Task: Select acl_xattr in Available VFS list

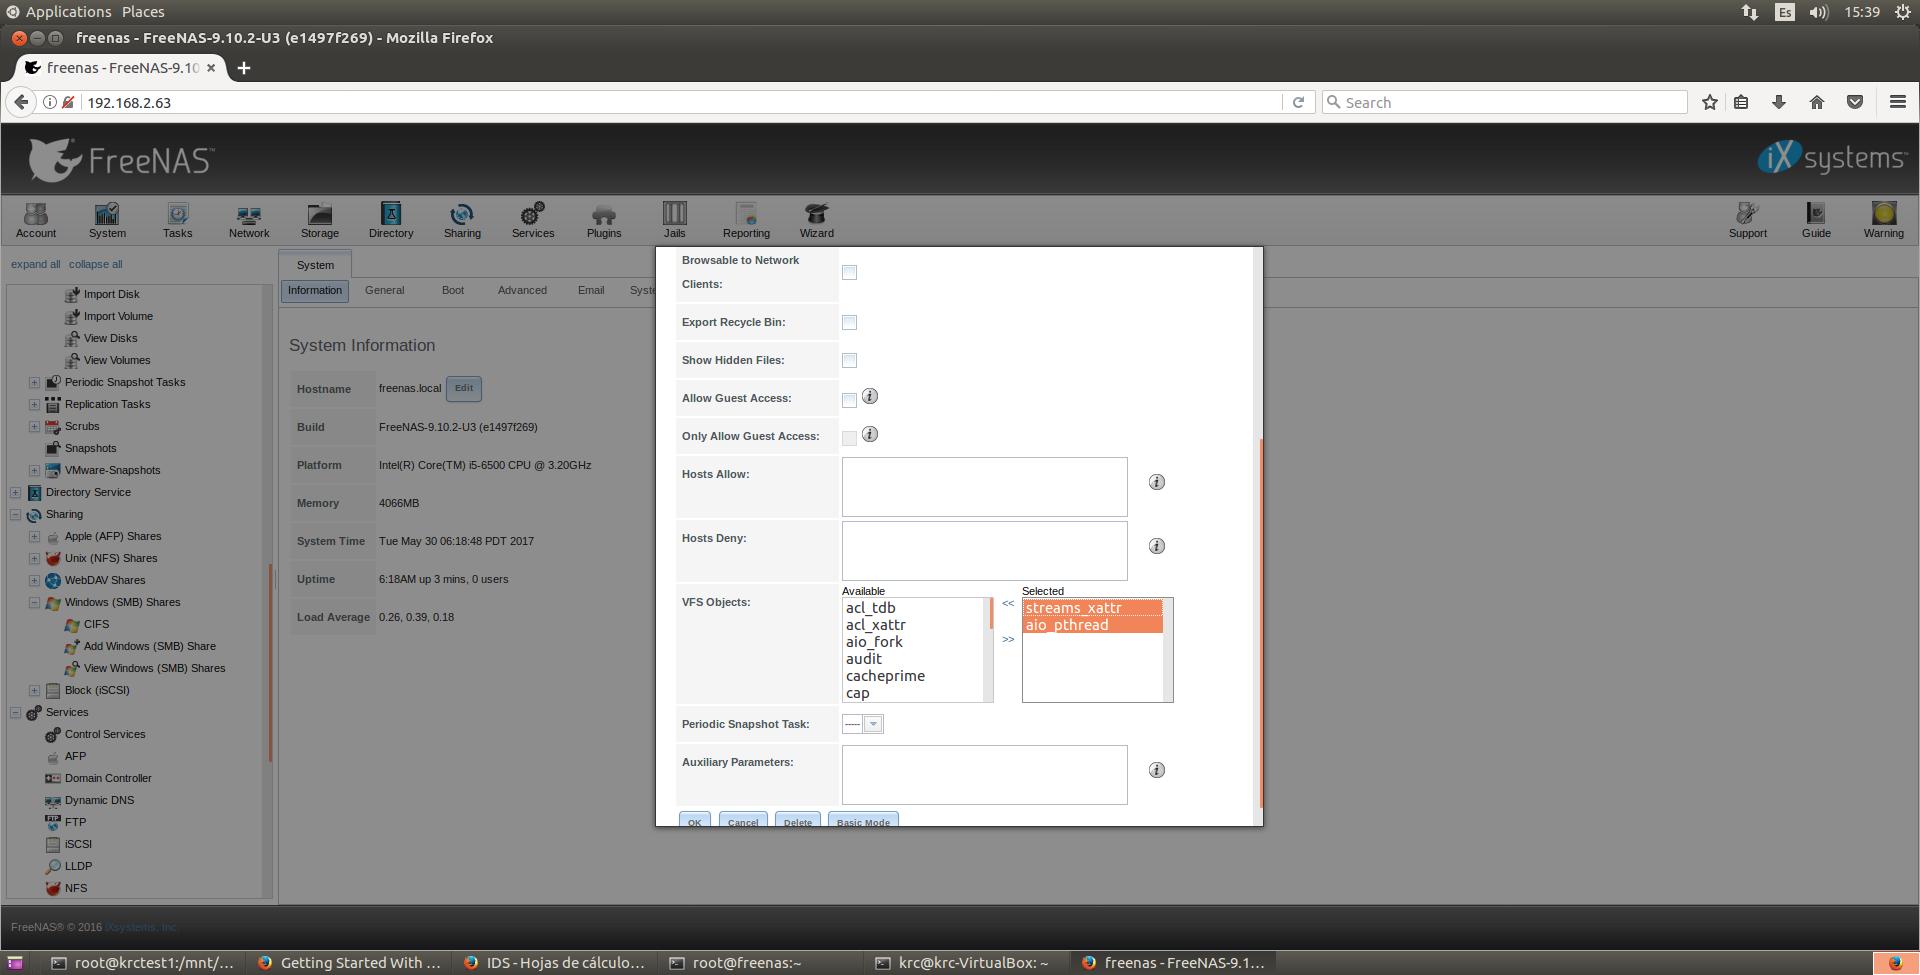Action: coord(876,625)
